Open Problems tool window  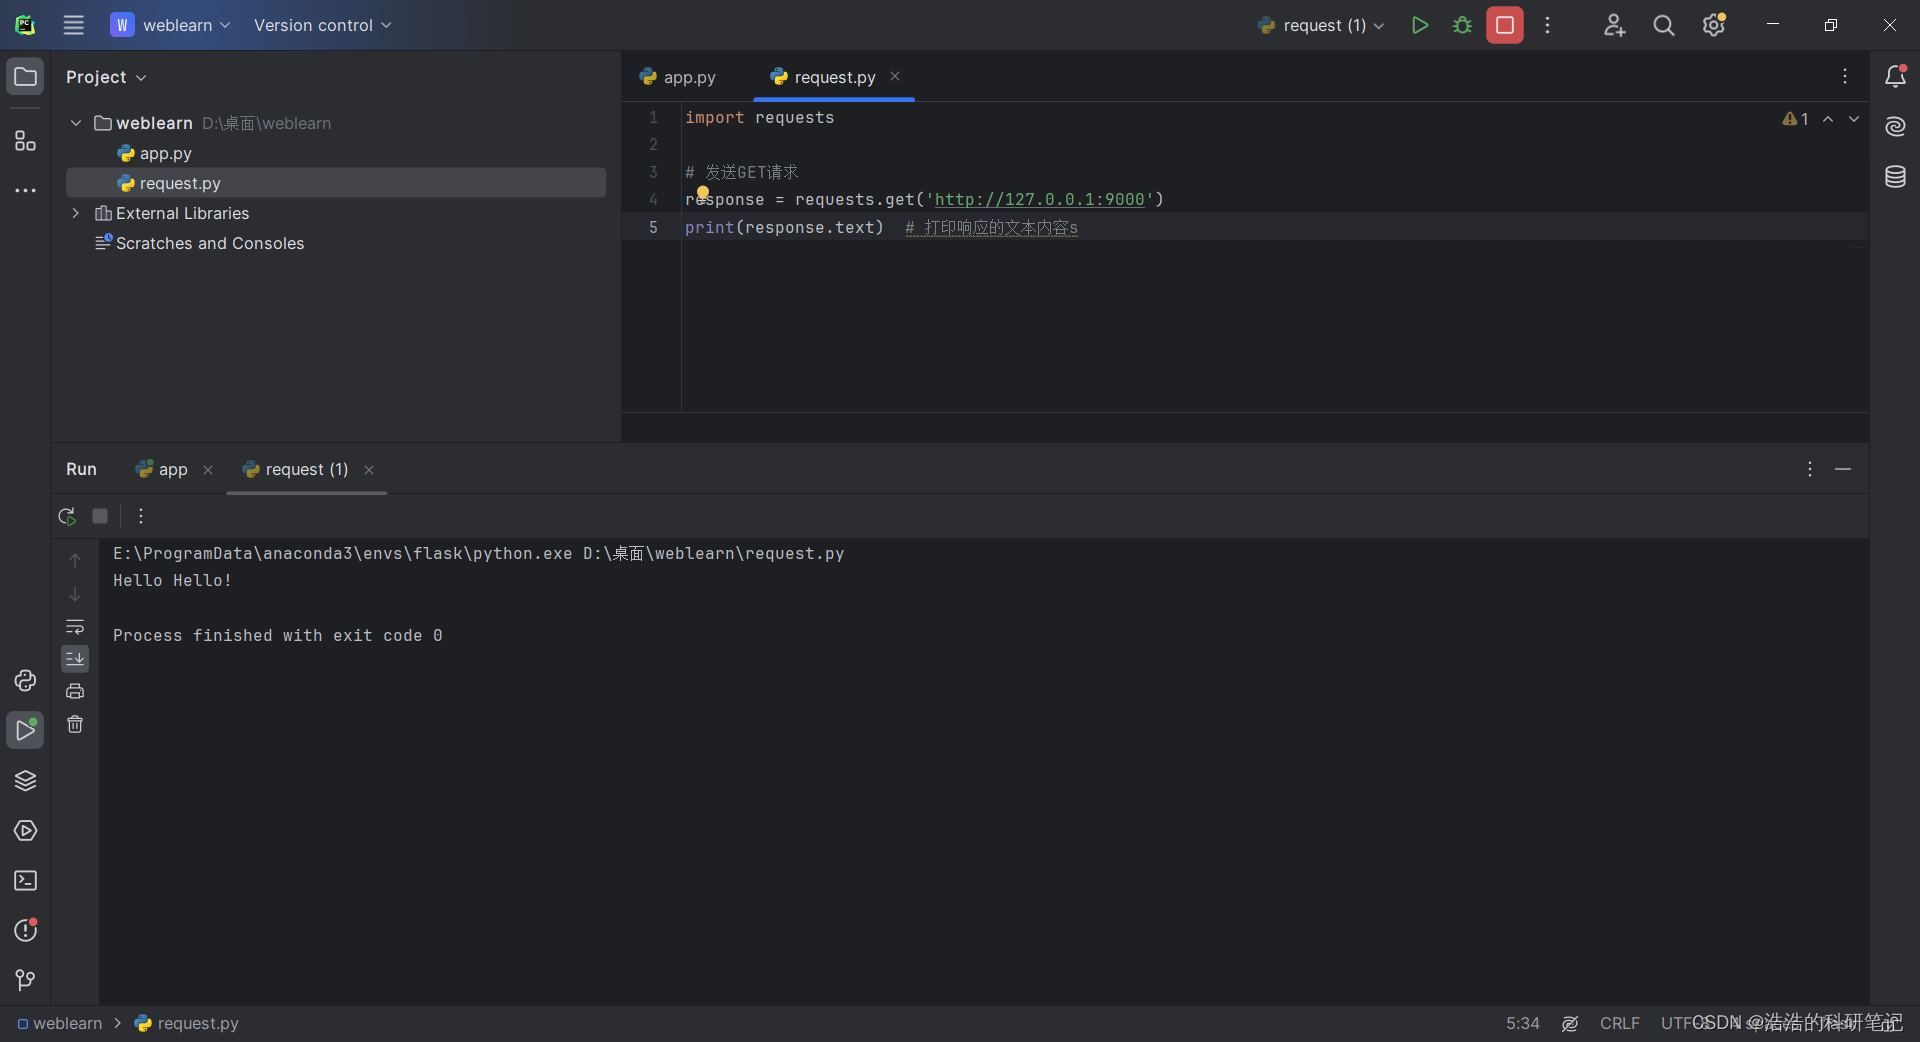(25, 931)
